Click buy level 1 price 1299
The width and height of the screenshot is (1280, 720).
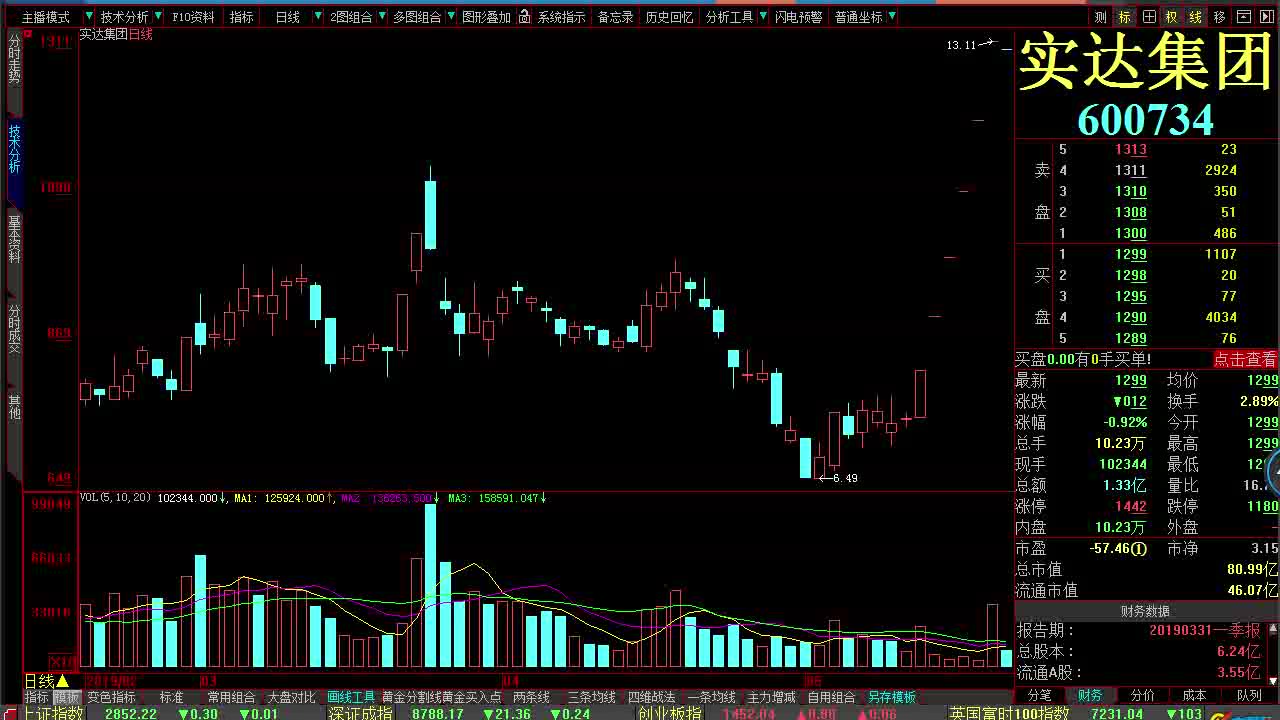1131,254
